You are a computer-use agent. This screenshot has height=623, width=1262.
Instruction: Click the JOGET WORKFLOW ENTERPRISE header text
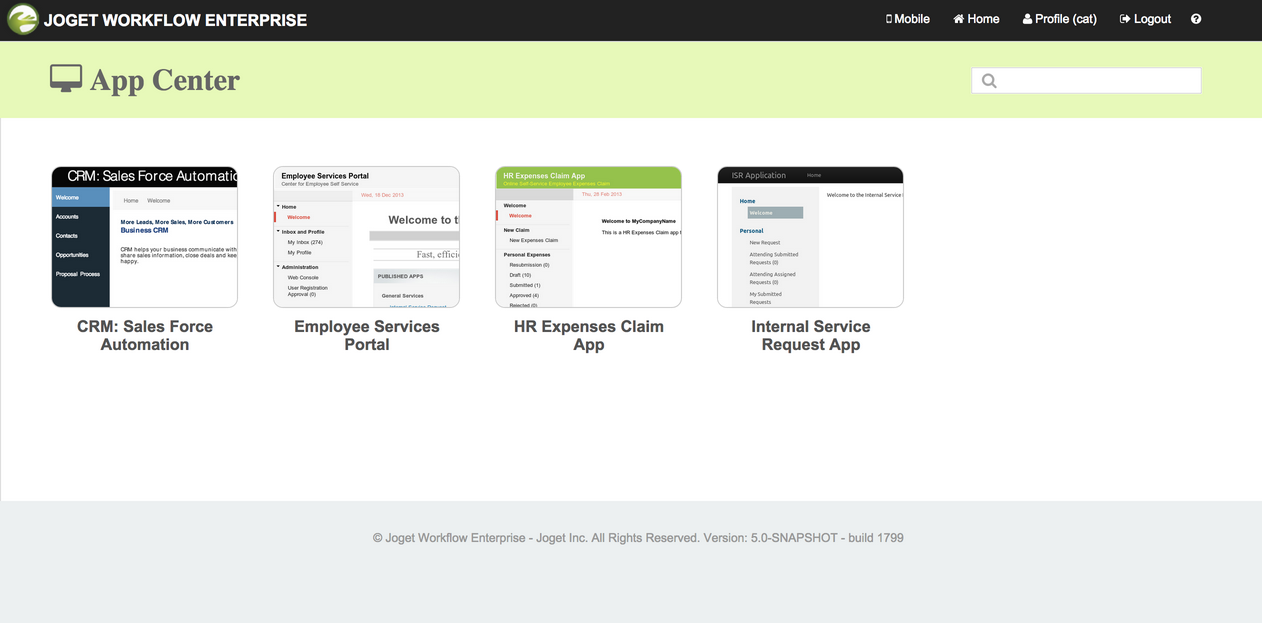click(x=175, y=20)
